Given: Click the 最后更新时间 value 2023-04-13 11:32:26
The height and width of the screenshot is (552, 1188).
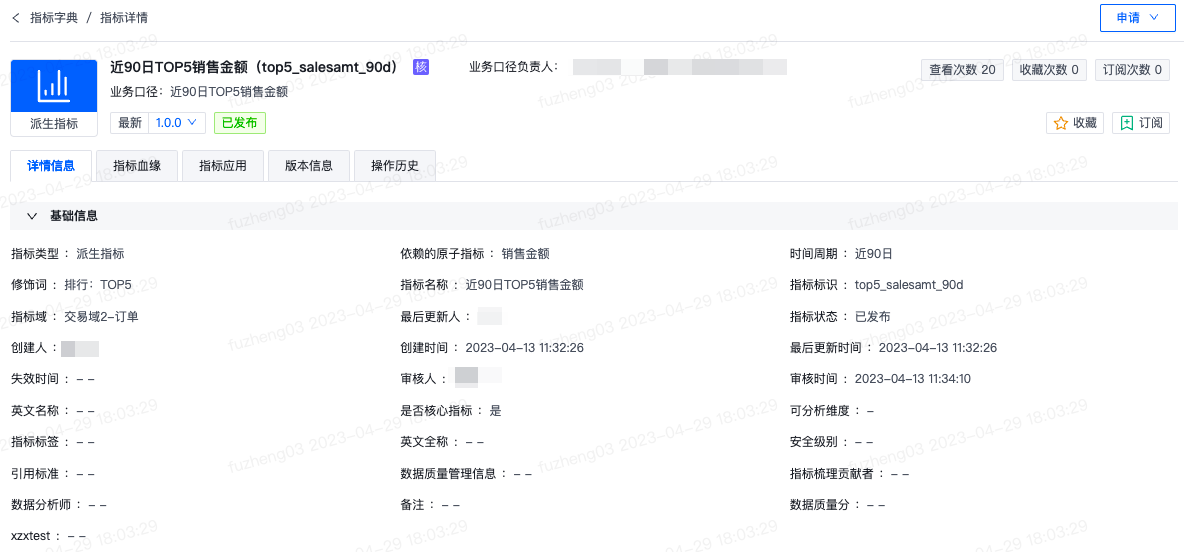Looking at the screenshot, I should (x=937, y=348).
